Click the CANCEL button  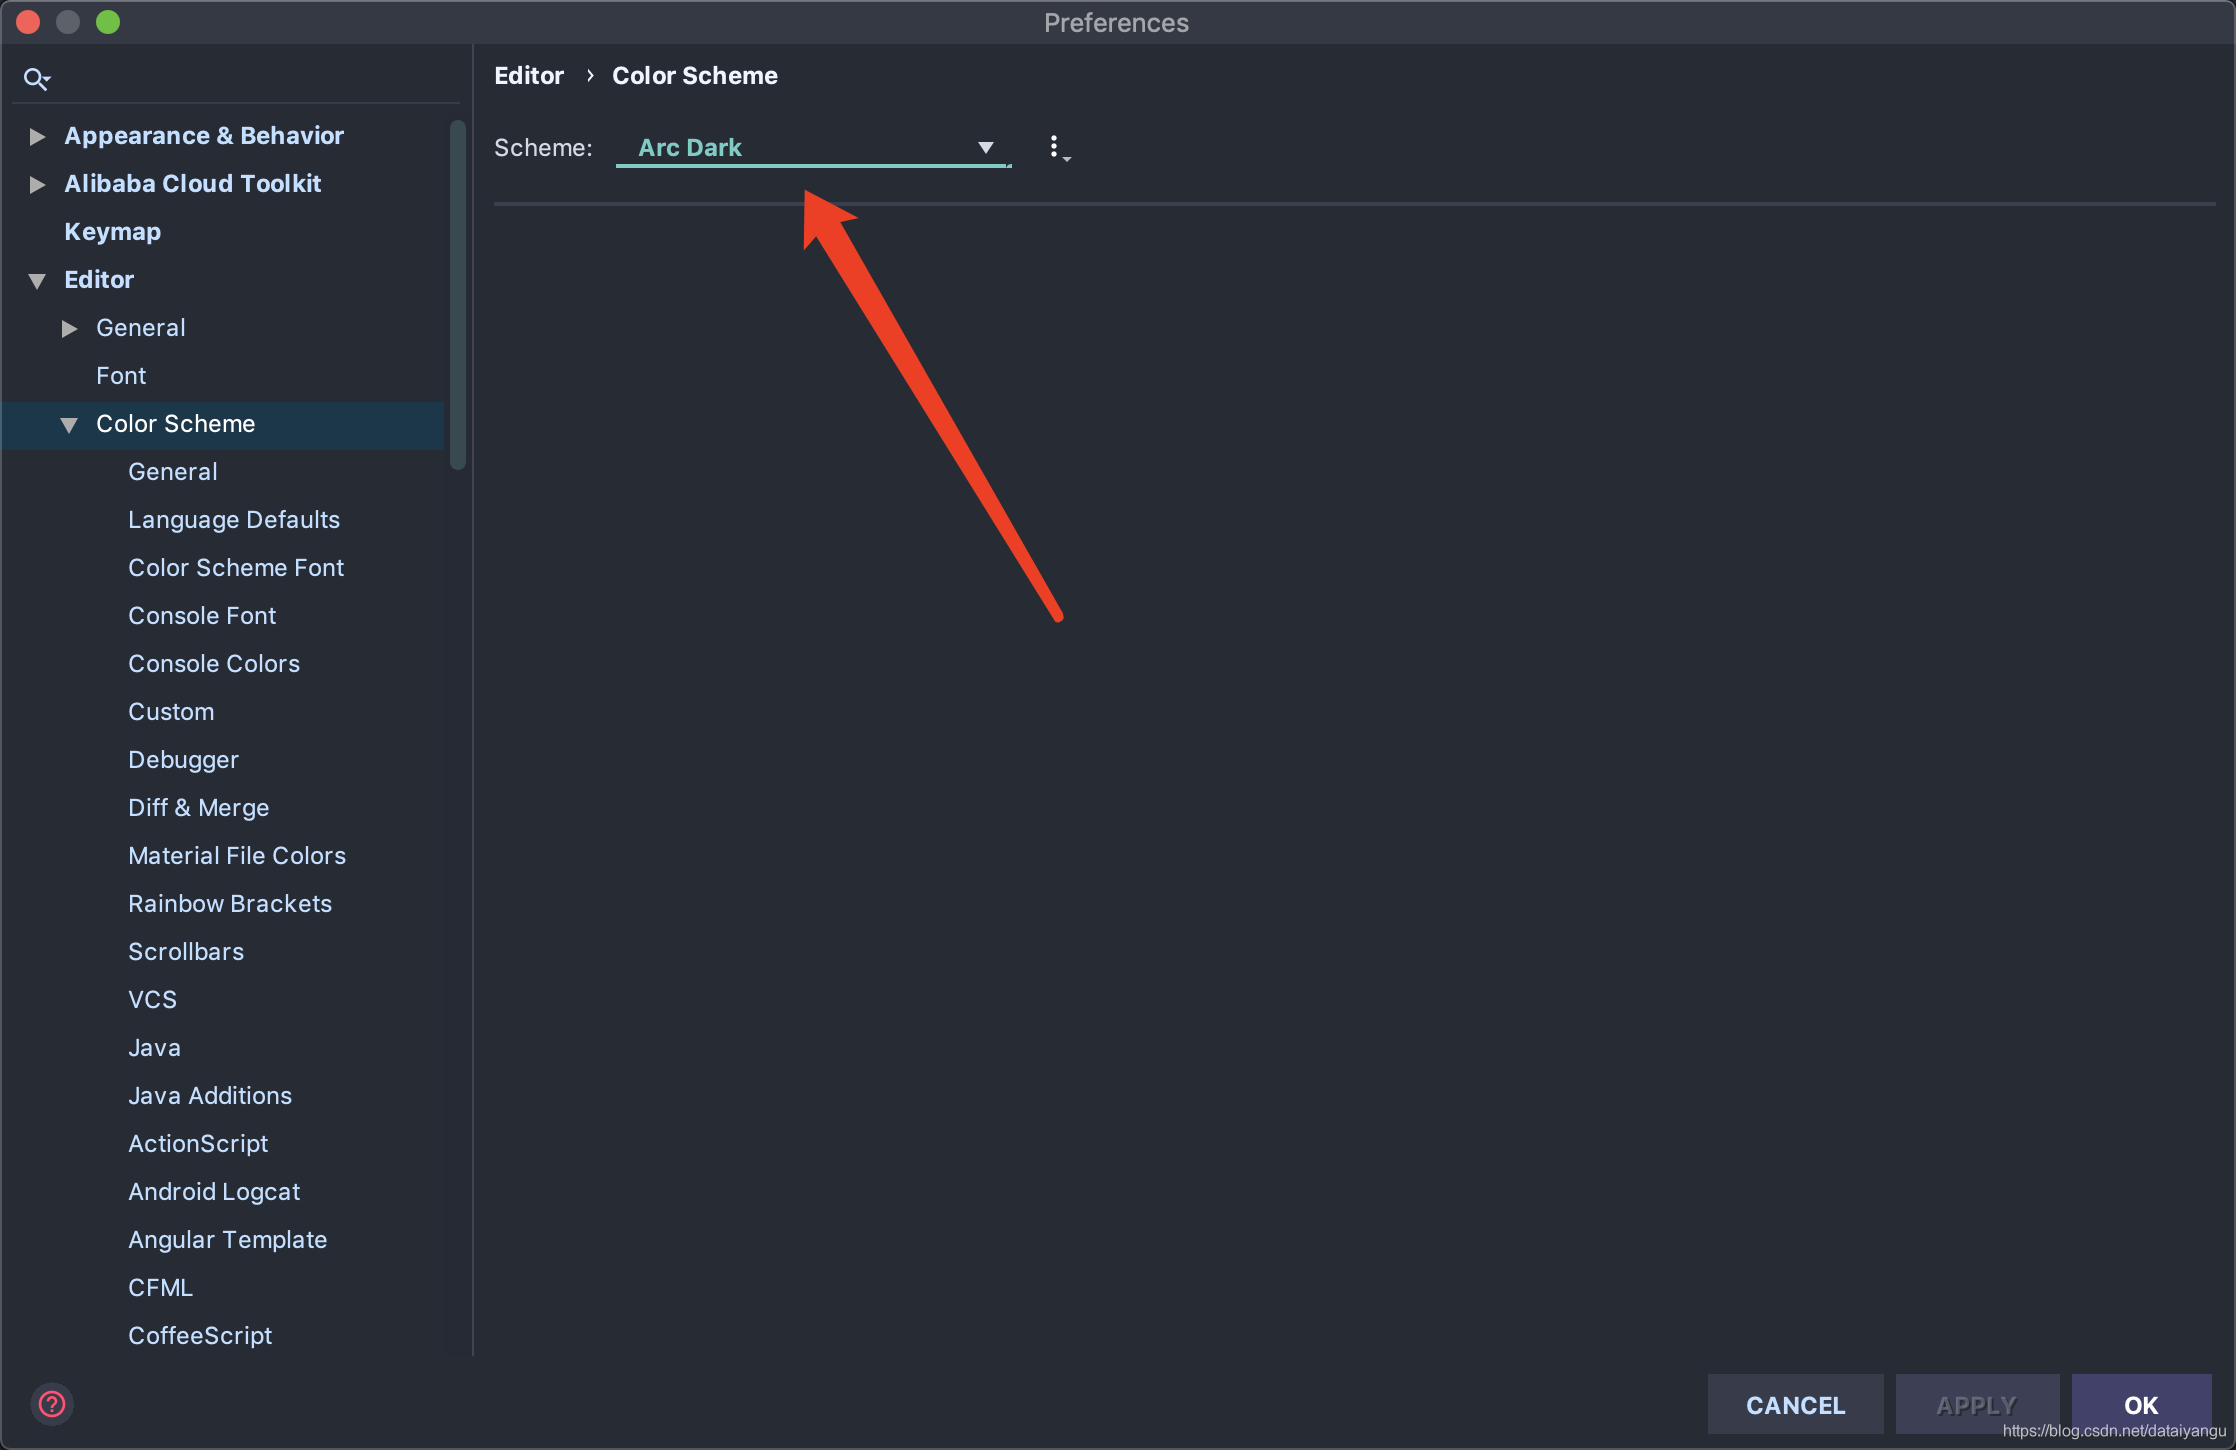coord(1796,1404)
